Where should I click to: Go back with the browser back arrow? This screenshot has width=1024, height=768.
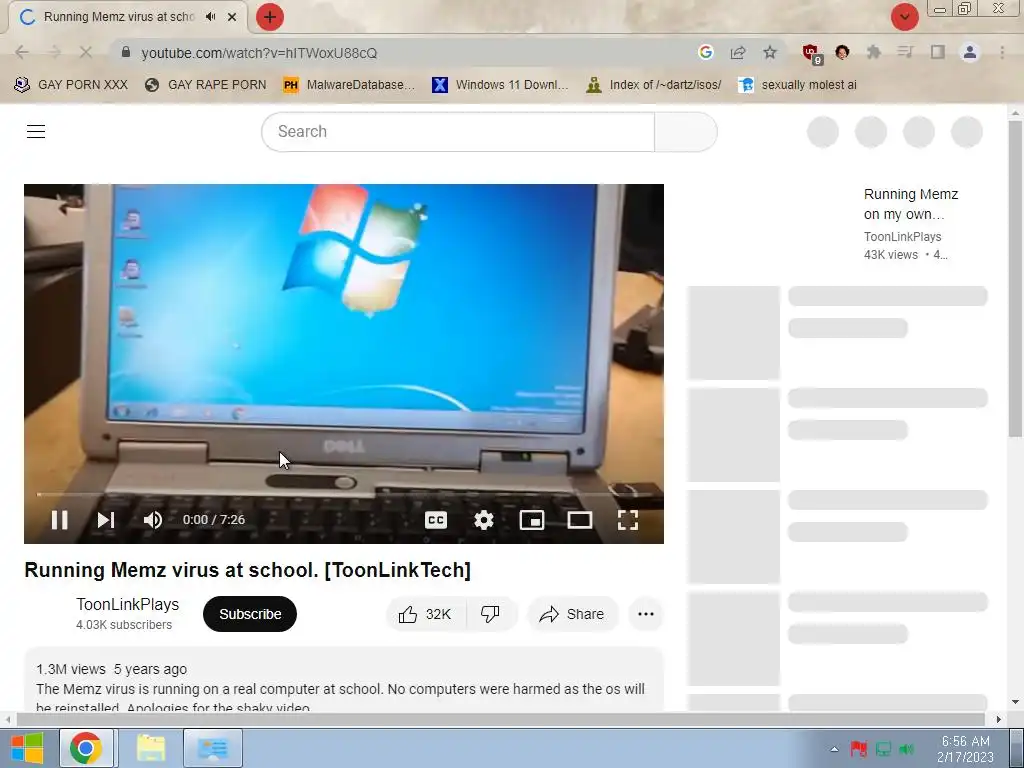(22, 52)
